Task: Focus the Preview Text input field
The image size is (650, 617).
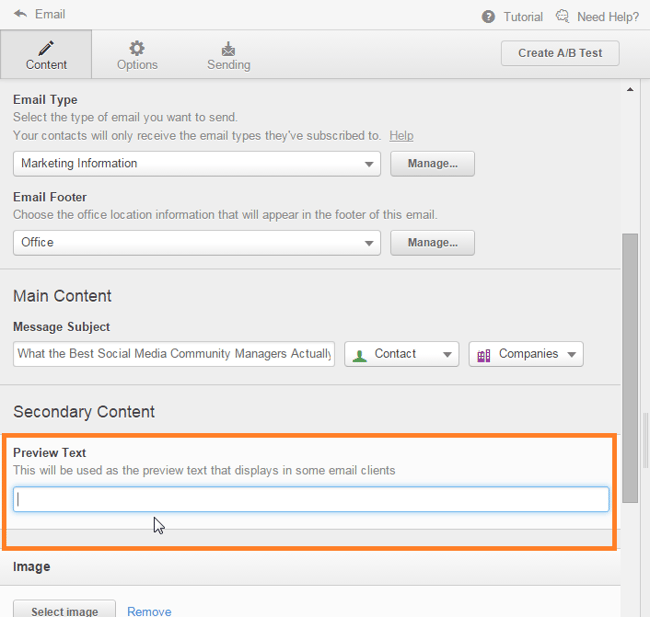Action: 311,499
